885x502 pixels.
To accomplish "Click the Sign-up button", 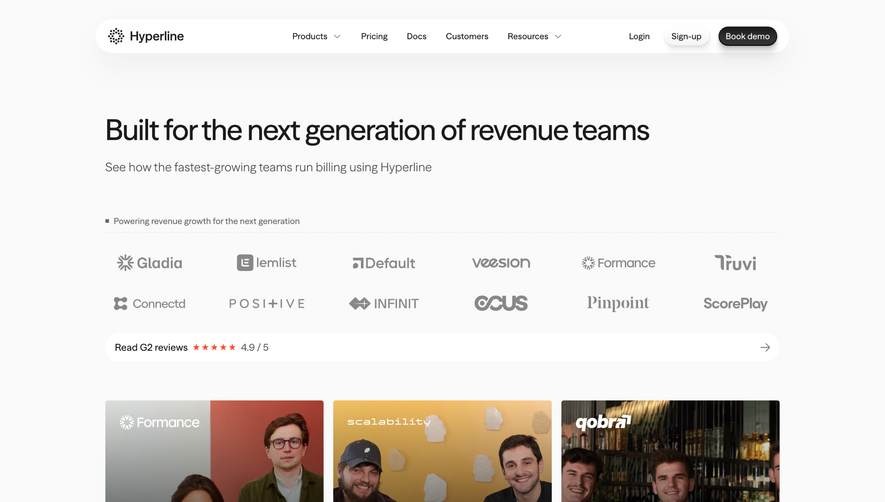I will (x=686, y=36).
